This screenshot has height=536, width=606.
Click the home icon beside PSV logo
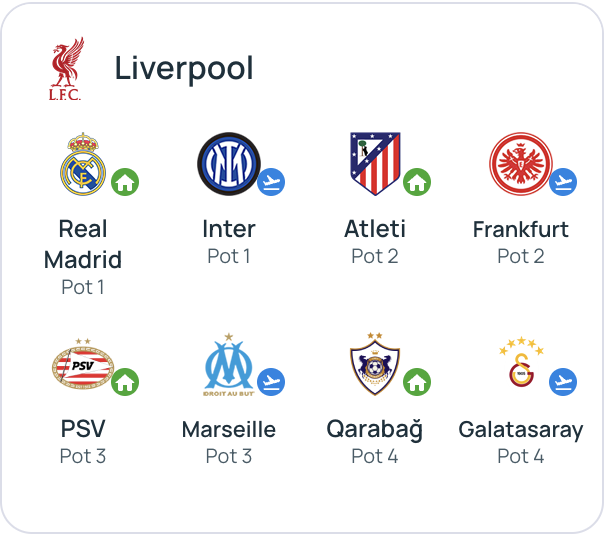tap(125, 382)
